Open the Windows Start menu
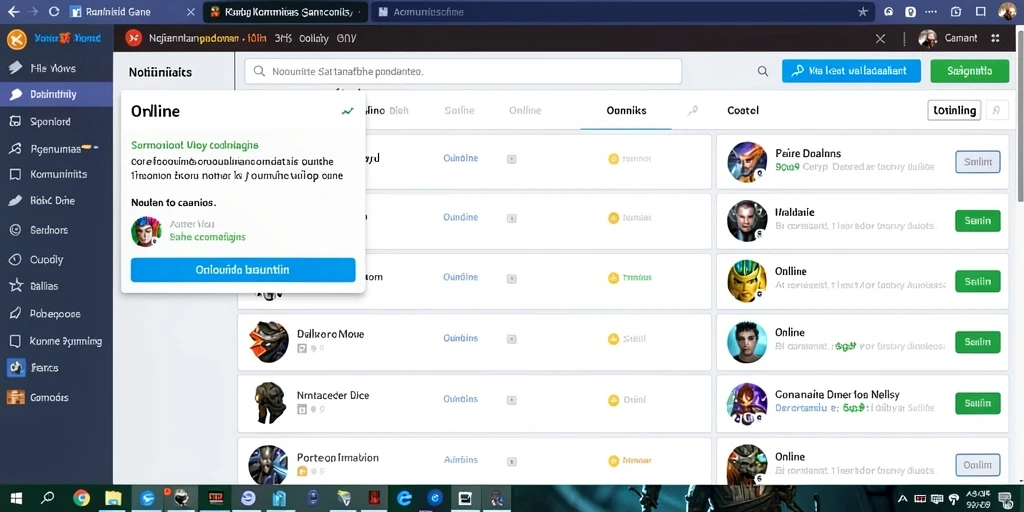The height and width of the screenshot is (512, 1024). click(x=16, y=498)
